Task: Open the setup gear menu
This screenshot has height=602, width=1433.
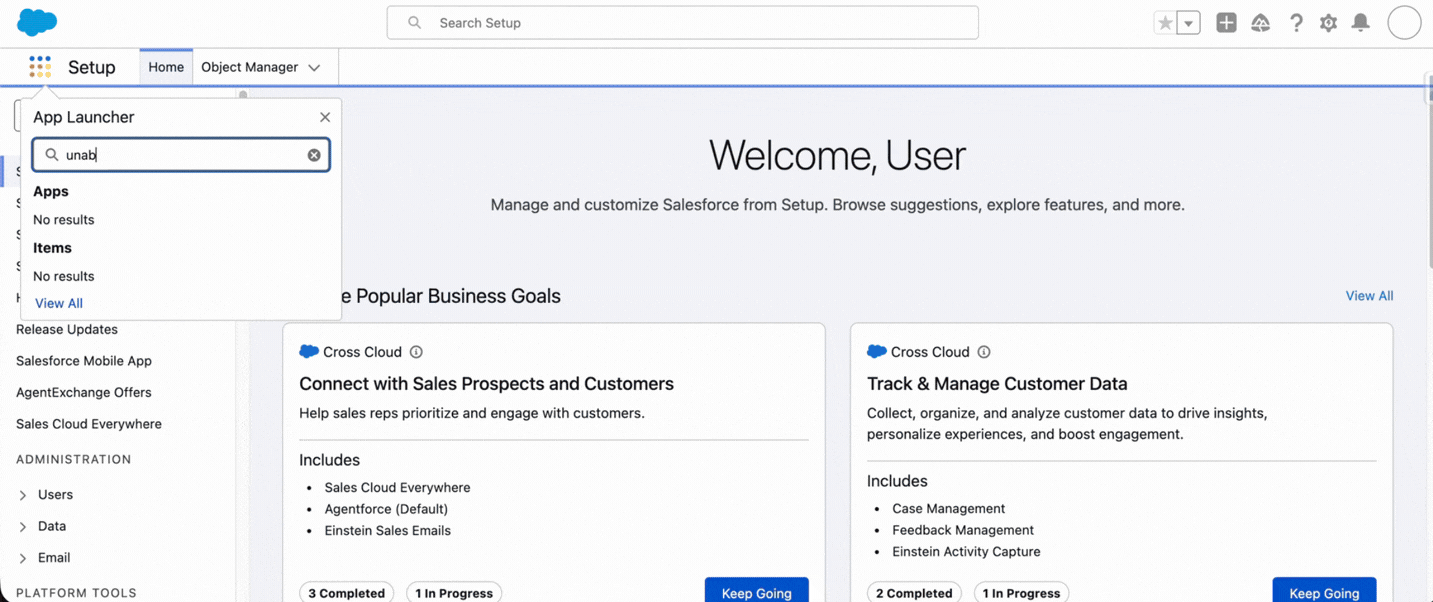Action: (x=1328, y=23)
